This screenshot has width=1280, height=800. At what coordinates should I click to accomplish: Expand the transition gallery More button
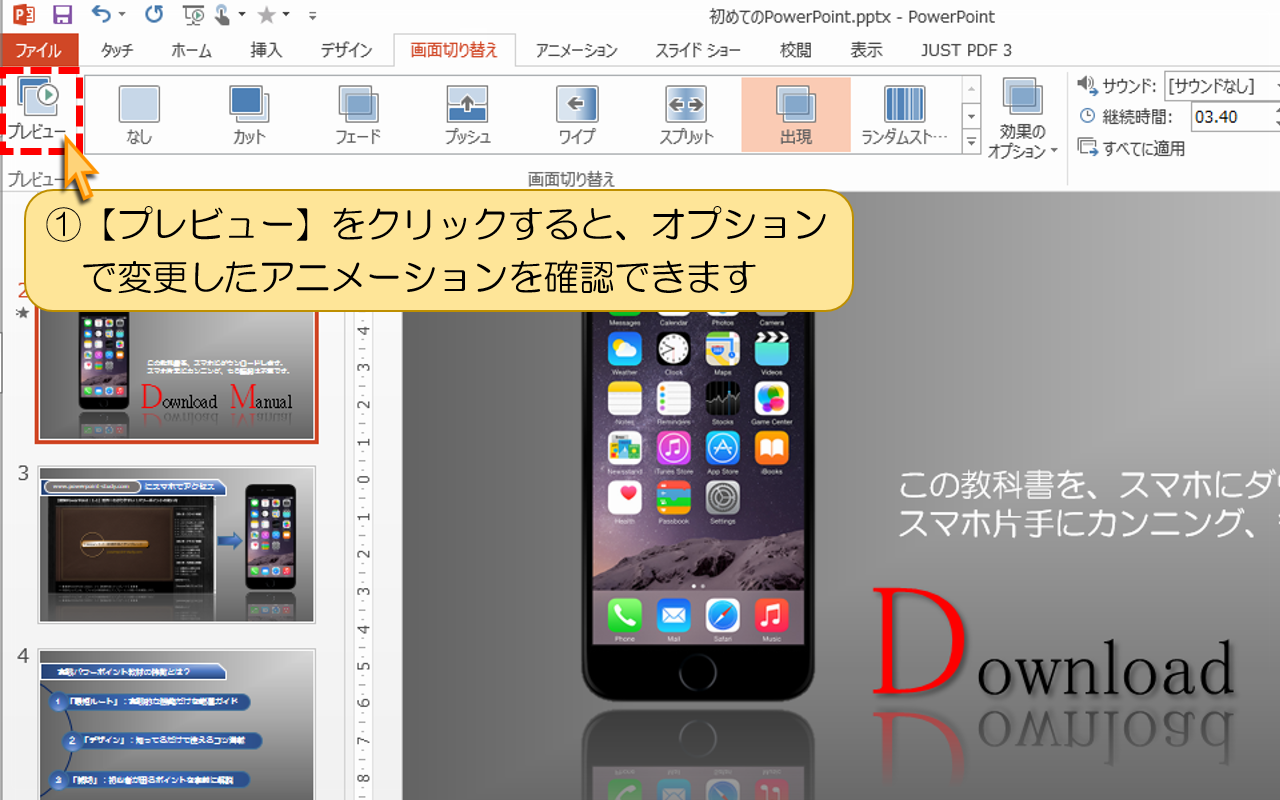[971, 142]
